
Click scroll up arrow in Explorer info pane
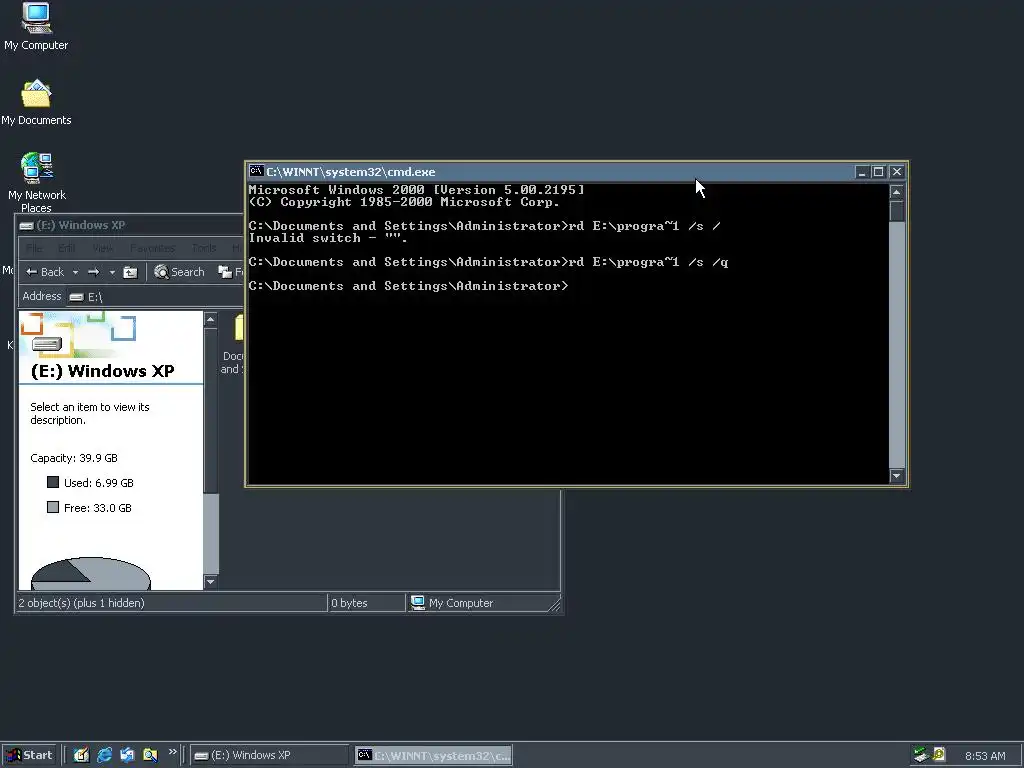point(210,319)
